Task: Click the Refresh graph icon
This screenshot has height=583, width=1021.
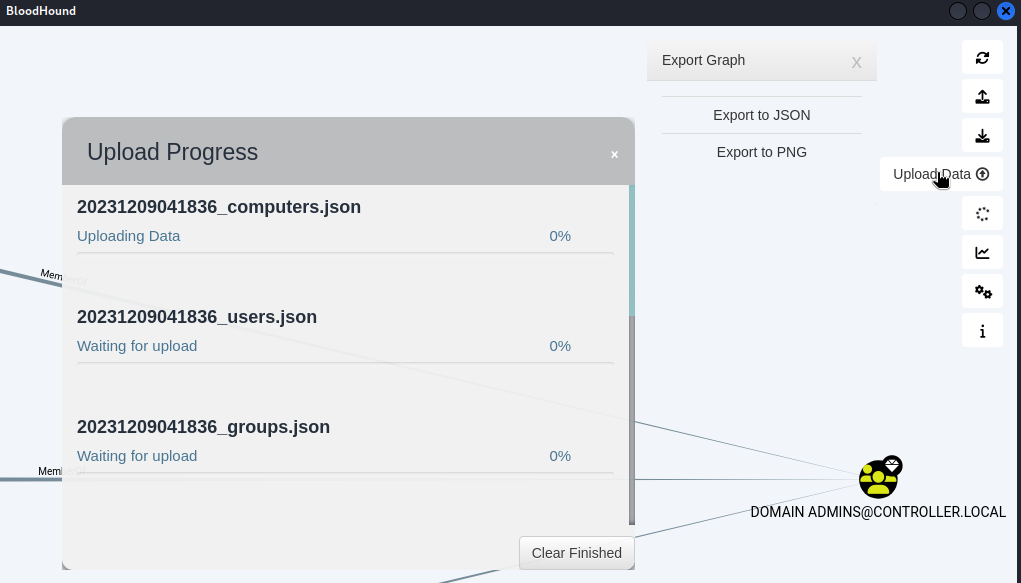Action: [982, 58]
